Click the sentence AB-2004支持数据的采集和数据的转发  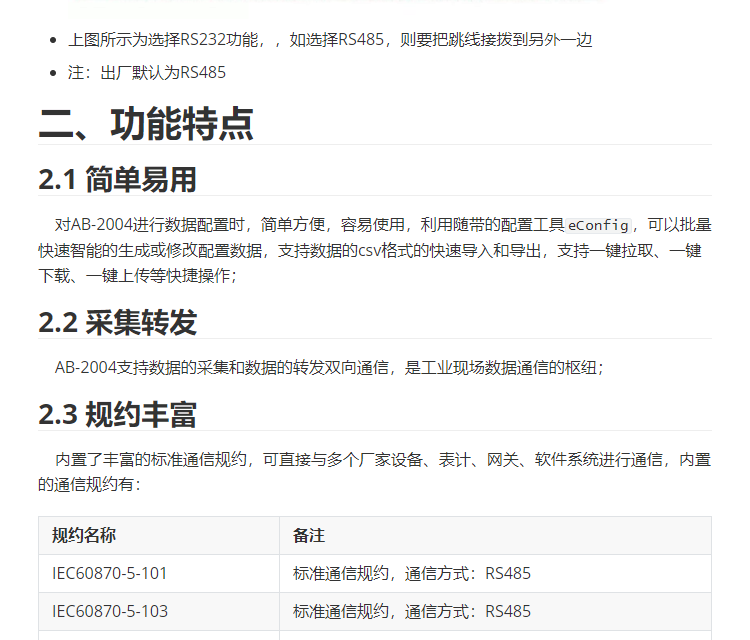pos(329,367)
